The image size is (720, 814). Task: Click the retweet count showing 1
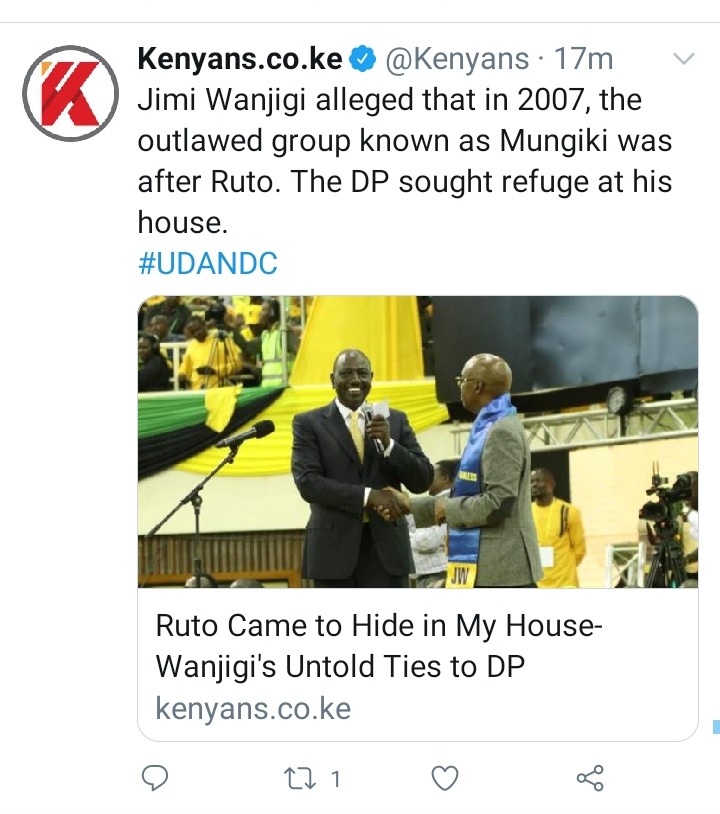[336, 779]
